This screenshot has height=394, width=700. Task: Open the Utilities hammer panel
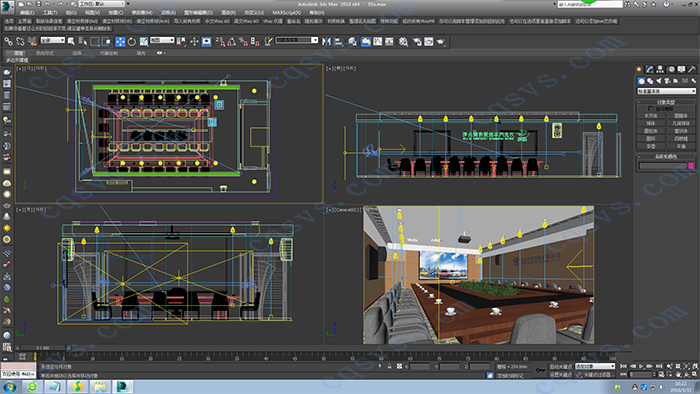[692, 69]
